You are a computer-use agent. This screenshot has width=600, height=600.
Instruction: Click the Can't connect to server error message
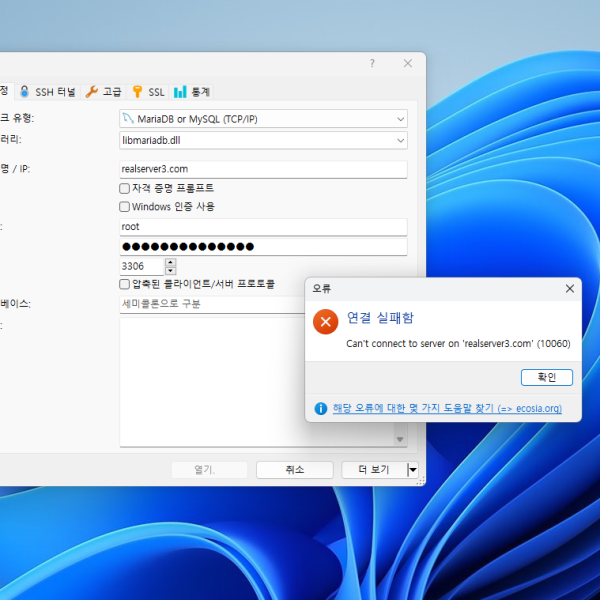458,344
